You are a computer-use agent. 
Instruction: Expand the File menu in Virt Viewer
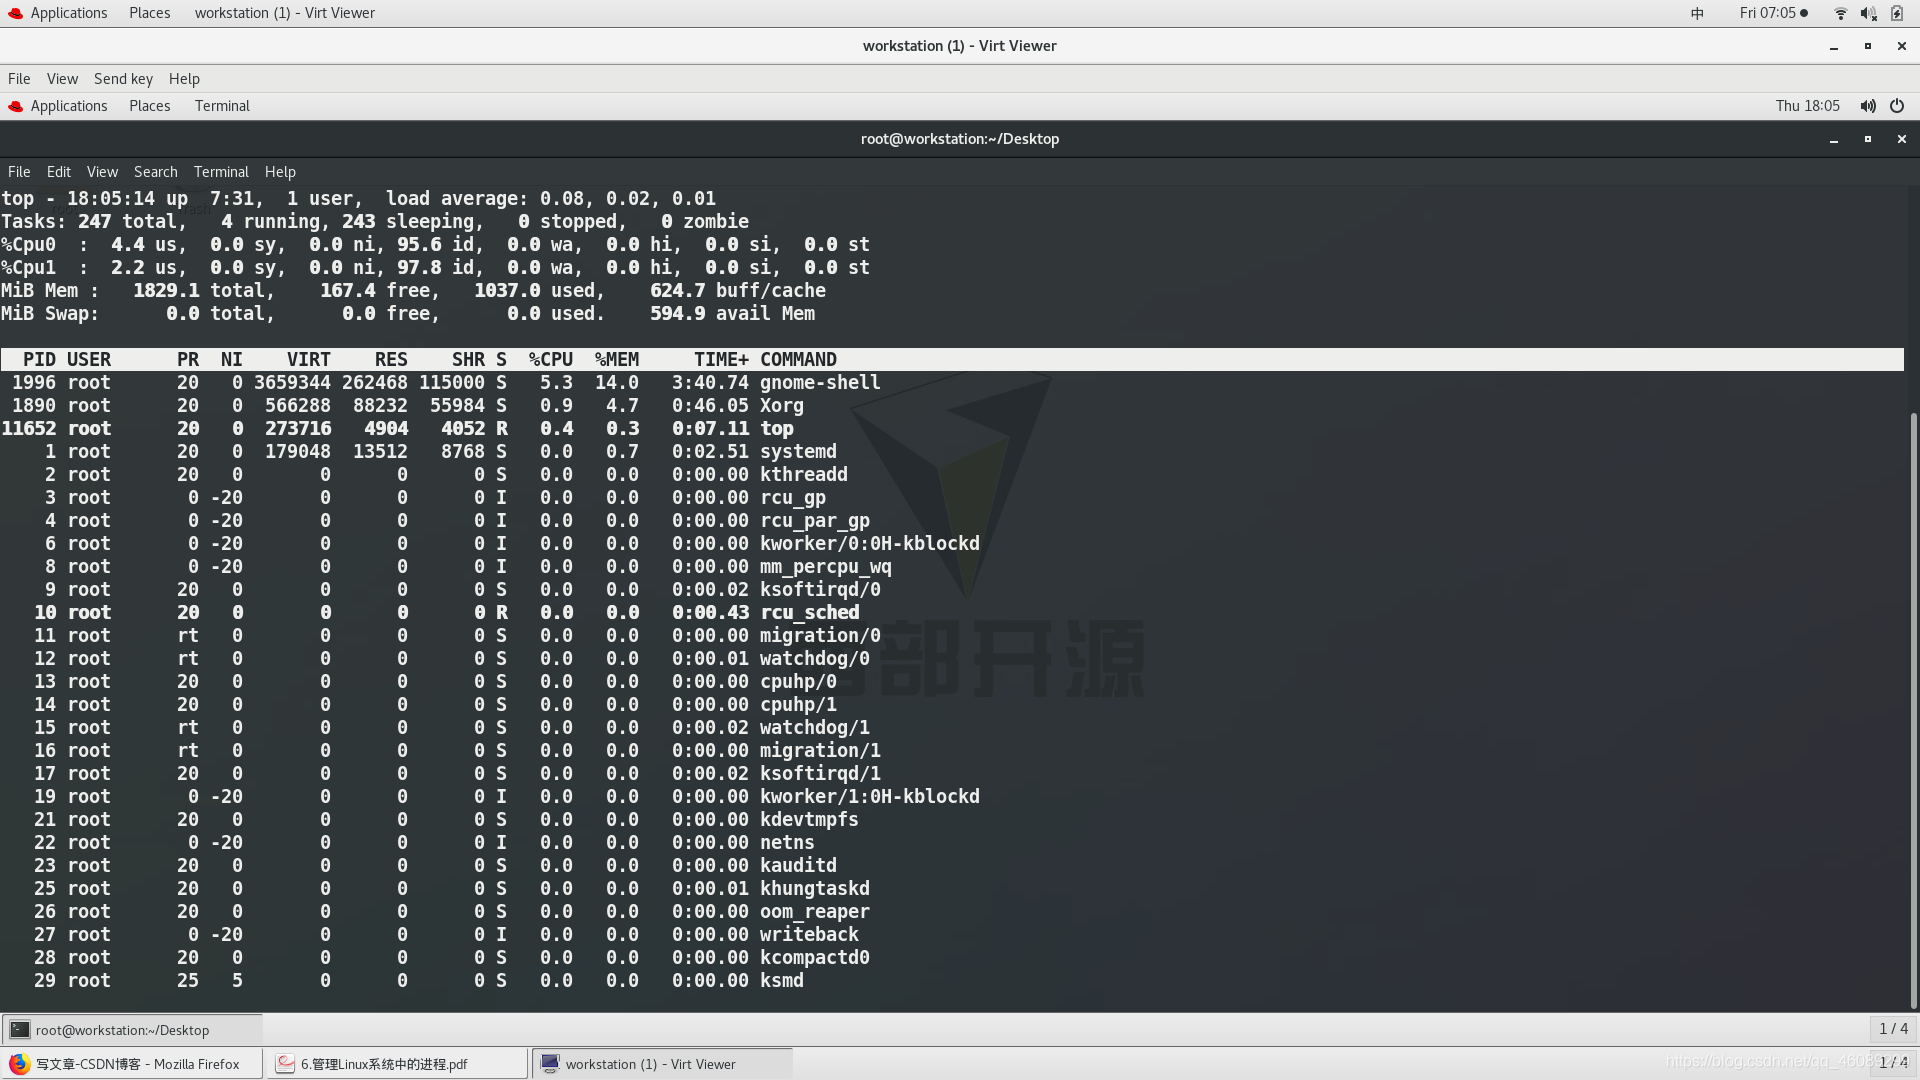point(18,78)
